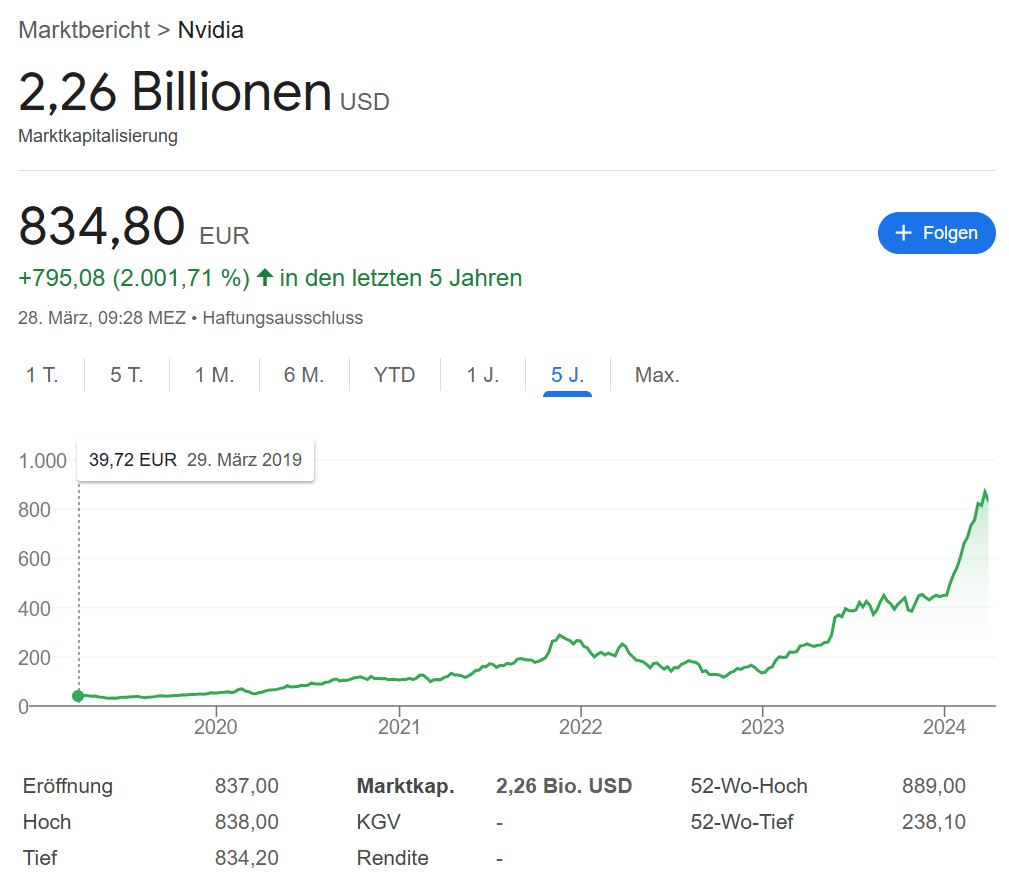Viewport: 1009px width, 879px height.
Task: Switch to 1 M. chart range
Action: point(214,375)
